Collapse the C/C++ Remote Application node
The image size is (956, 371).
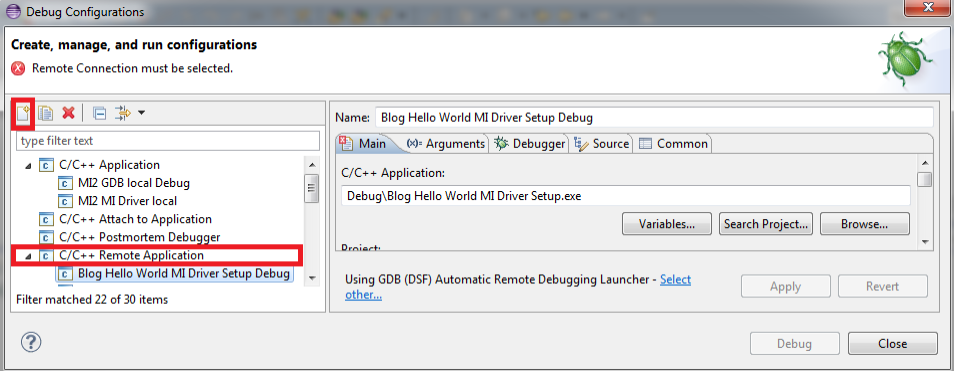[x=28, y=256]
